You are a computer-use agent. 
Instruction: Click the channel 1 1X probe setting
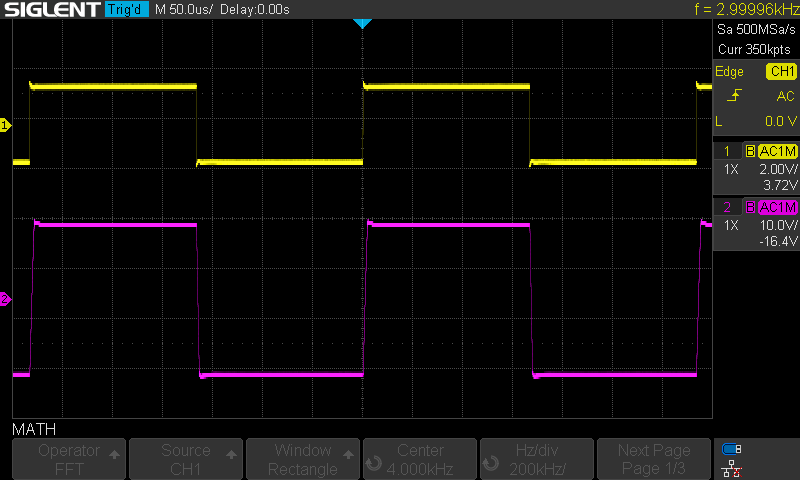(x=731, y=169)
